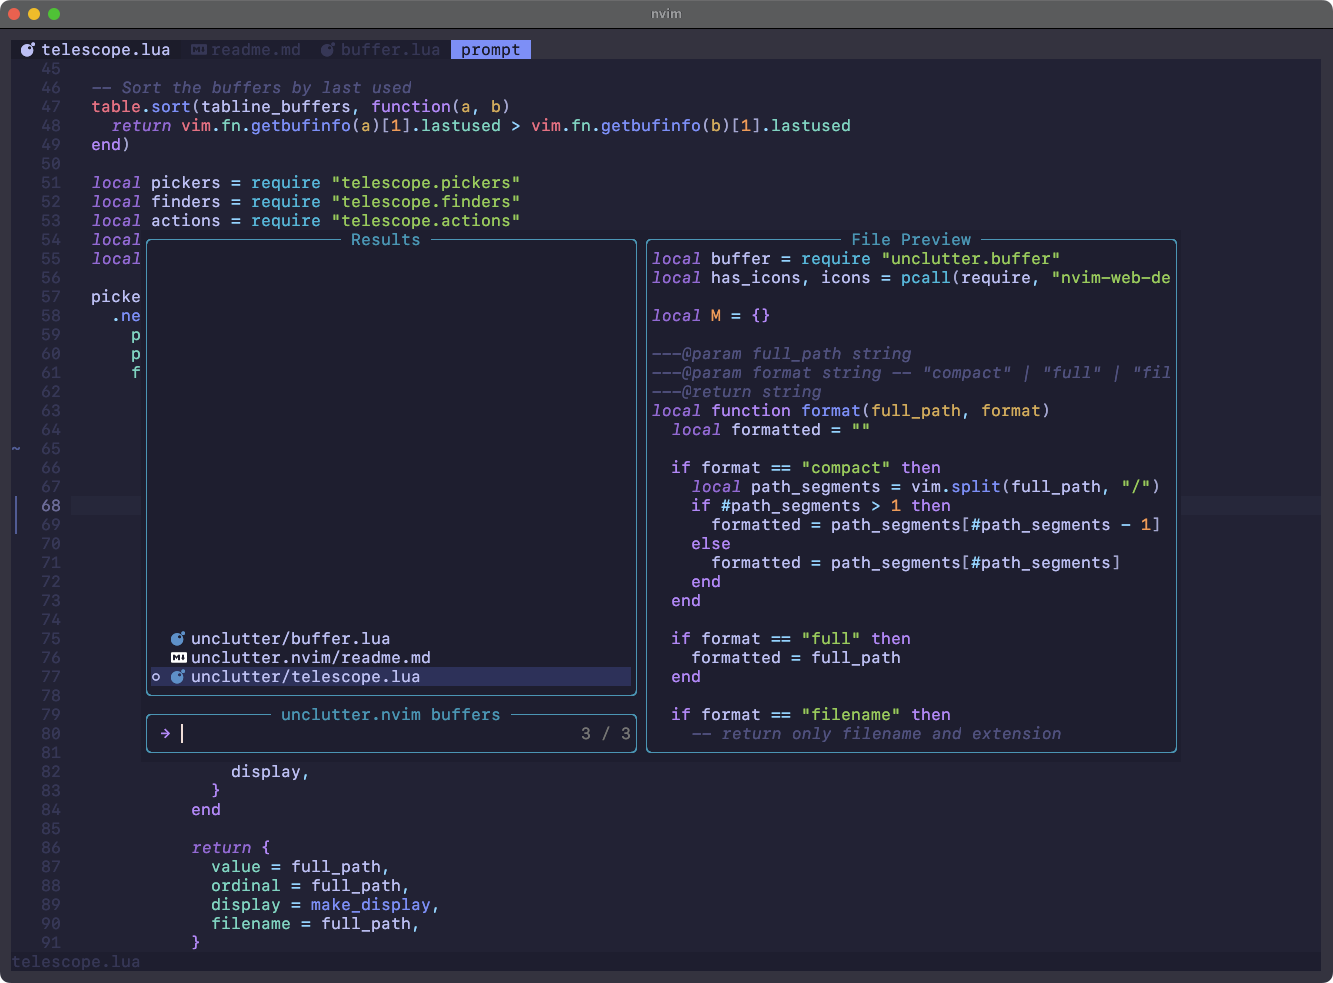Click 'local M = {}' in File Preview

coord(711,316)
